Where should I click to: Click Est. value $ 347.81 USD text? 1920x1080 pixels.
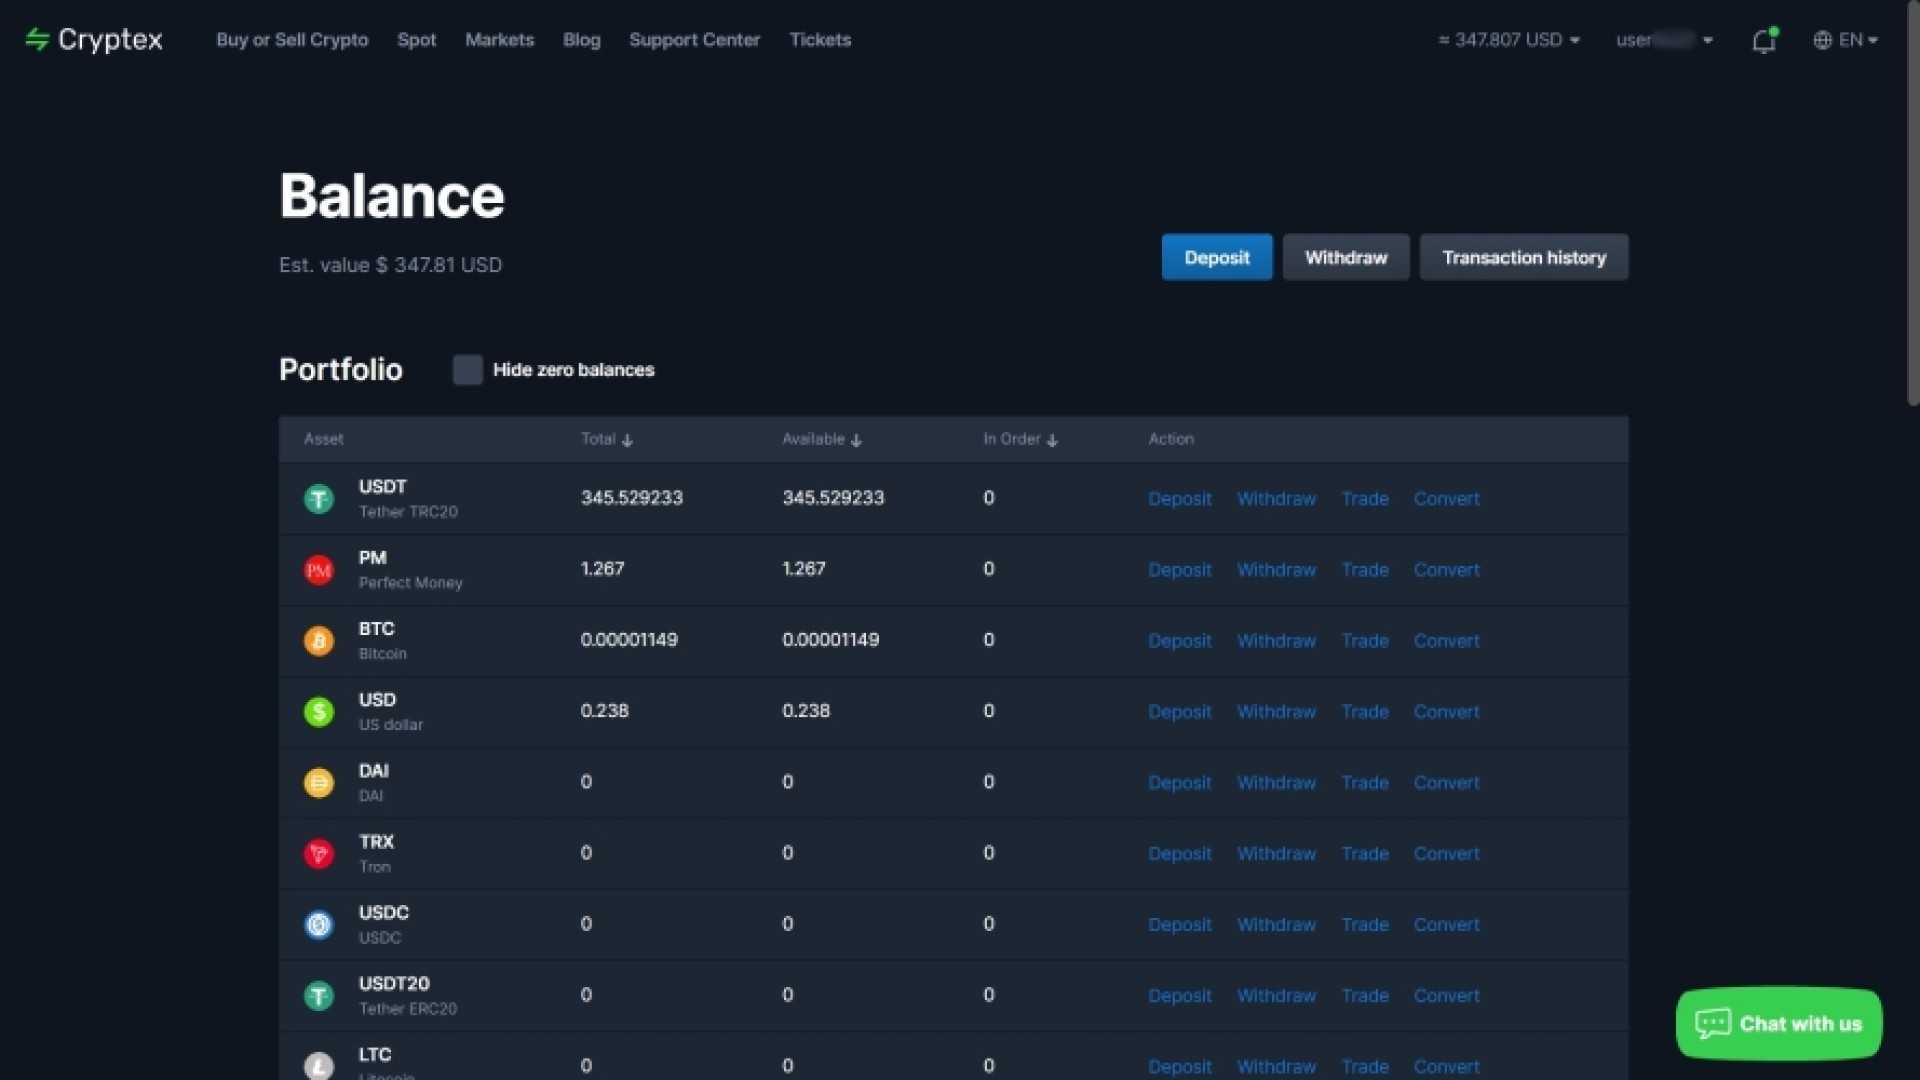(x=390, y=265)
